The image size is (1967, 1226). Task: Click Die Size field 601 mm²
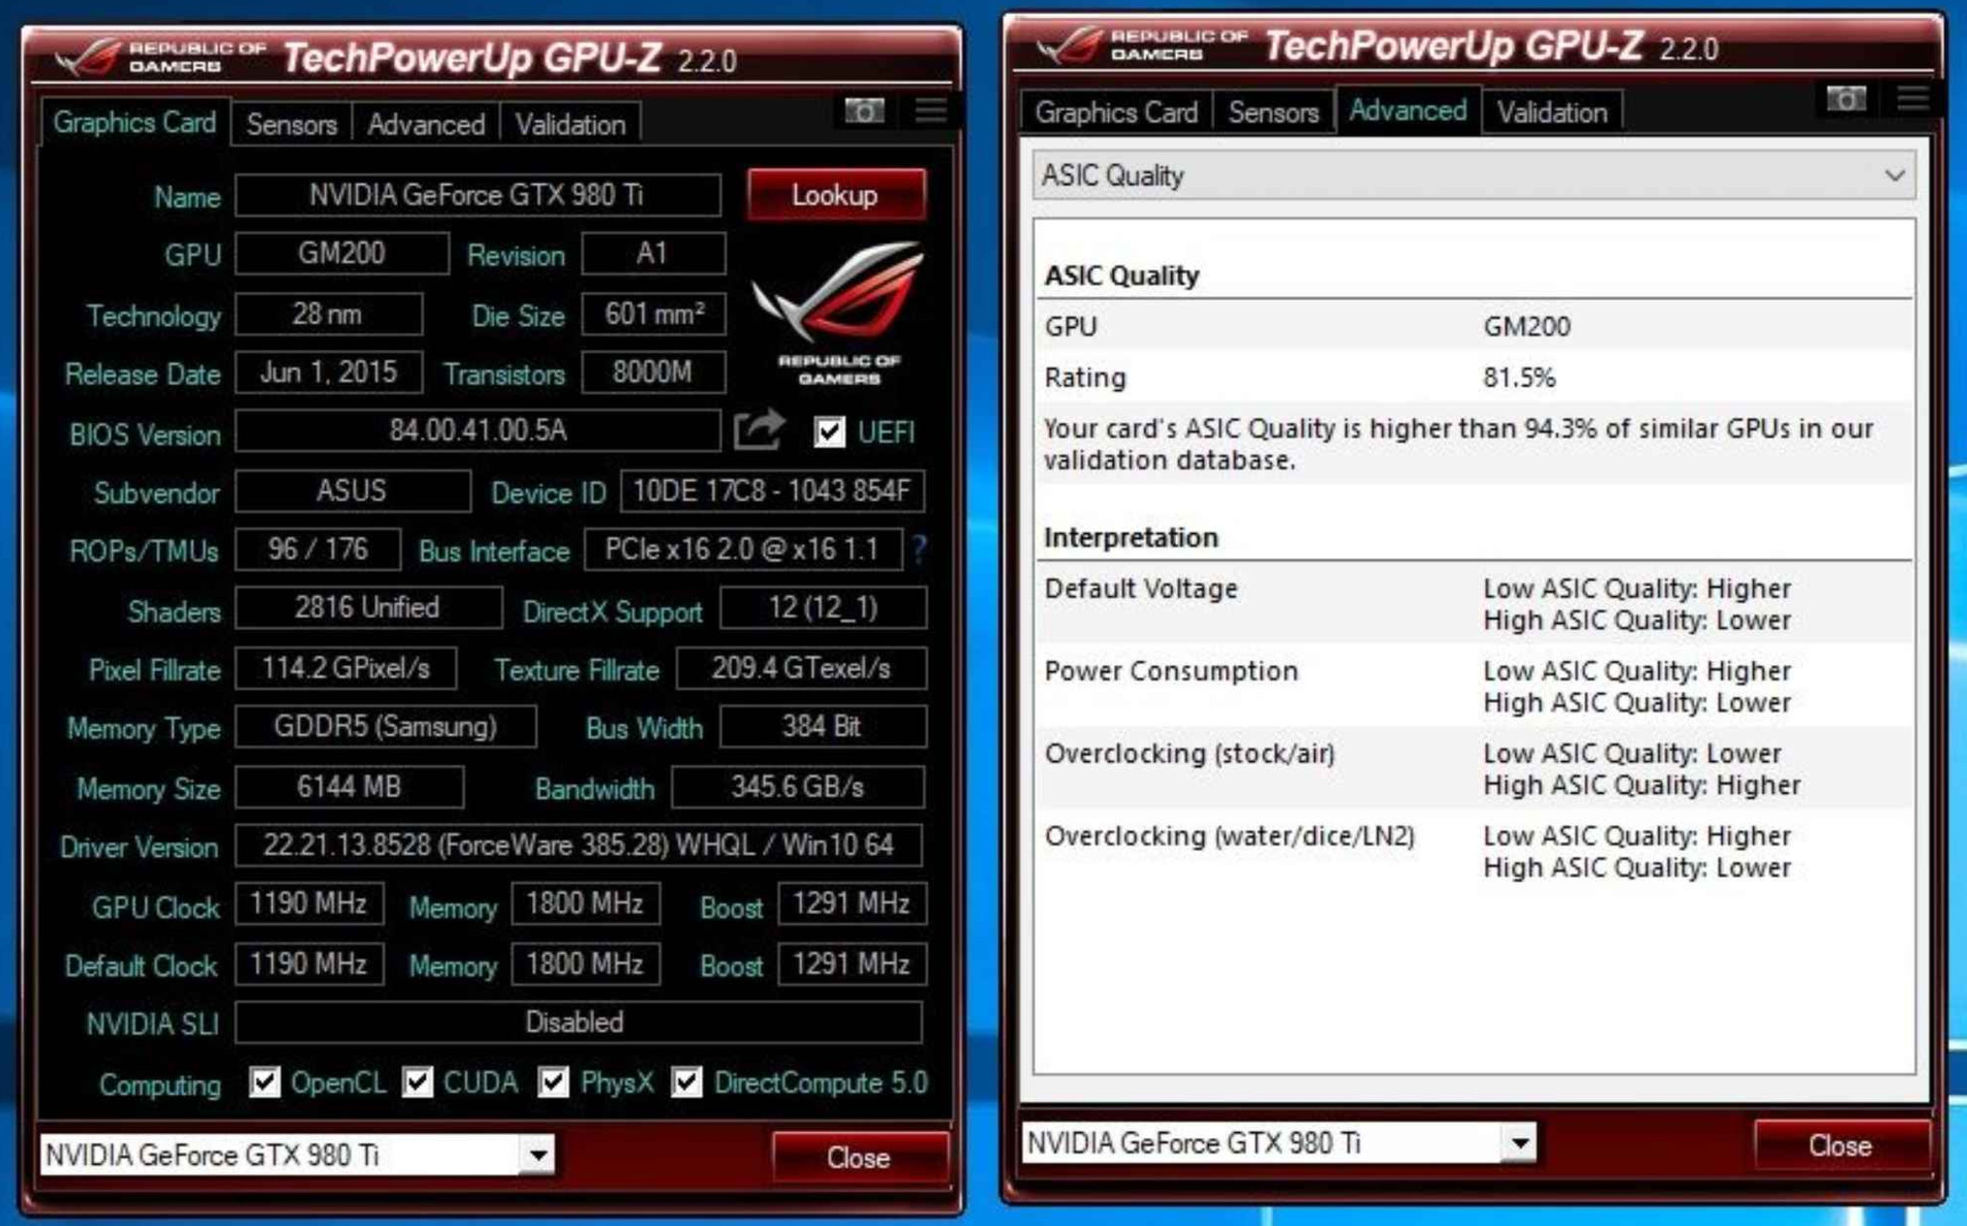653,314
